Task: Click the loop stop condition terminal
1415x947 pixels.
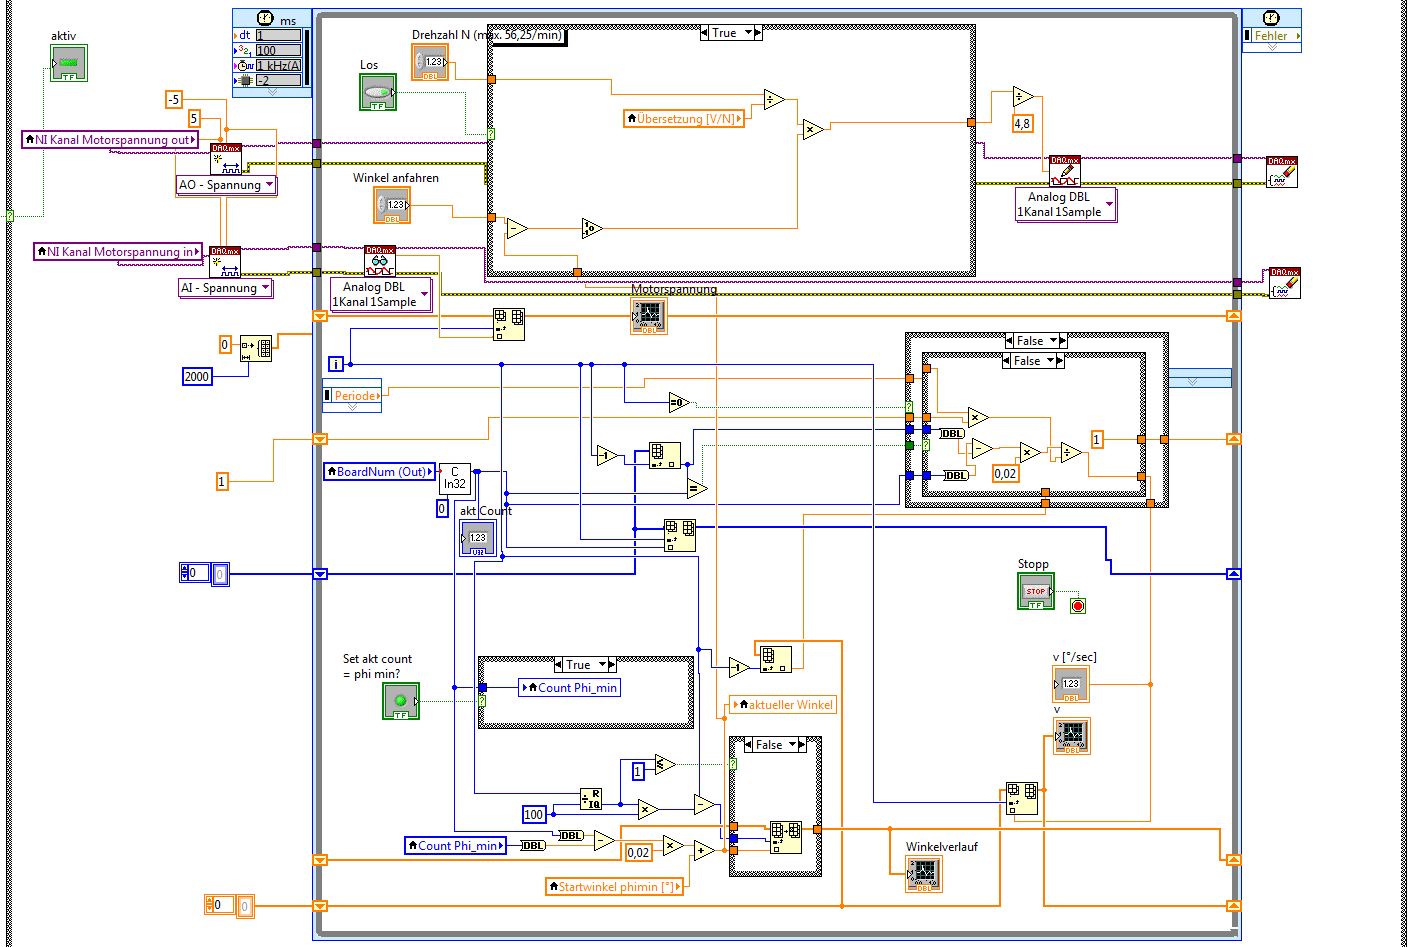Action: point(1077,605)
